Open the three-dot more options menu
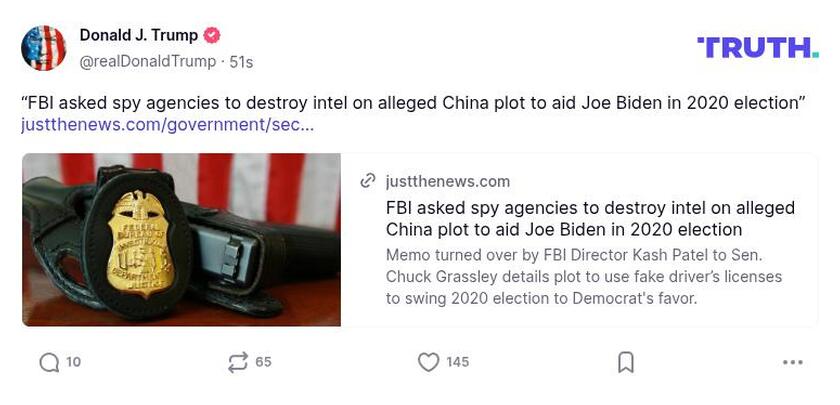Image resolution: width=840 pixels, height=405 pixels. point(792,362)
